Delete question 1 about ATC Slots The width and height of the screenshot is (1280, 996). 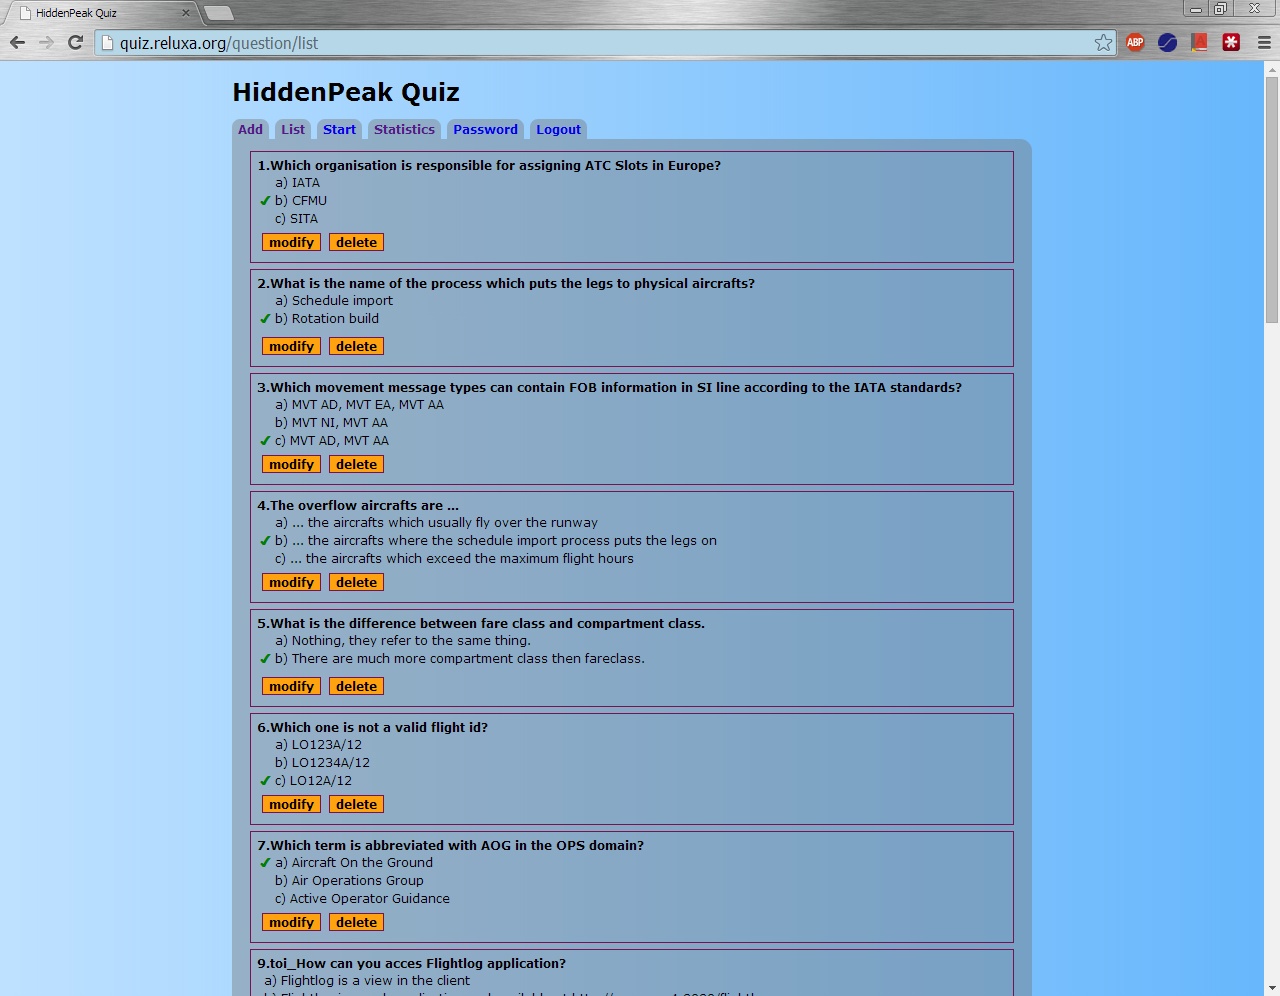coord(356,242)
